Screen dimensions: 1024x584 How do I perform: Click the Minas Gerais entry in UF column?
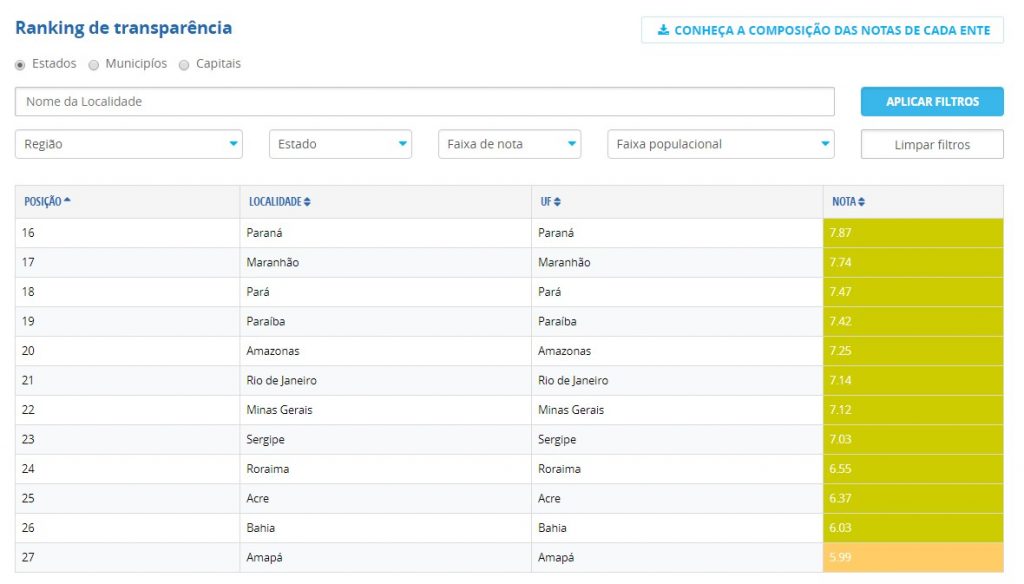pyautogui.click(x=570, y=410)
